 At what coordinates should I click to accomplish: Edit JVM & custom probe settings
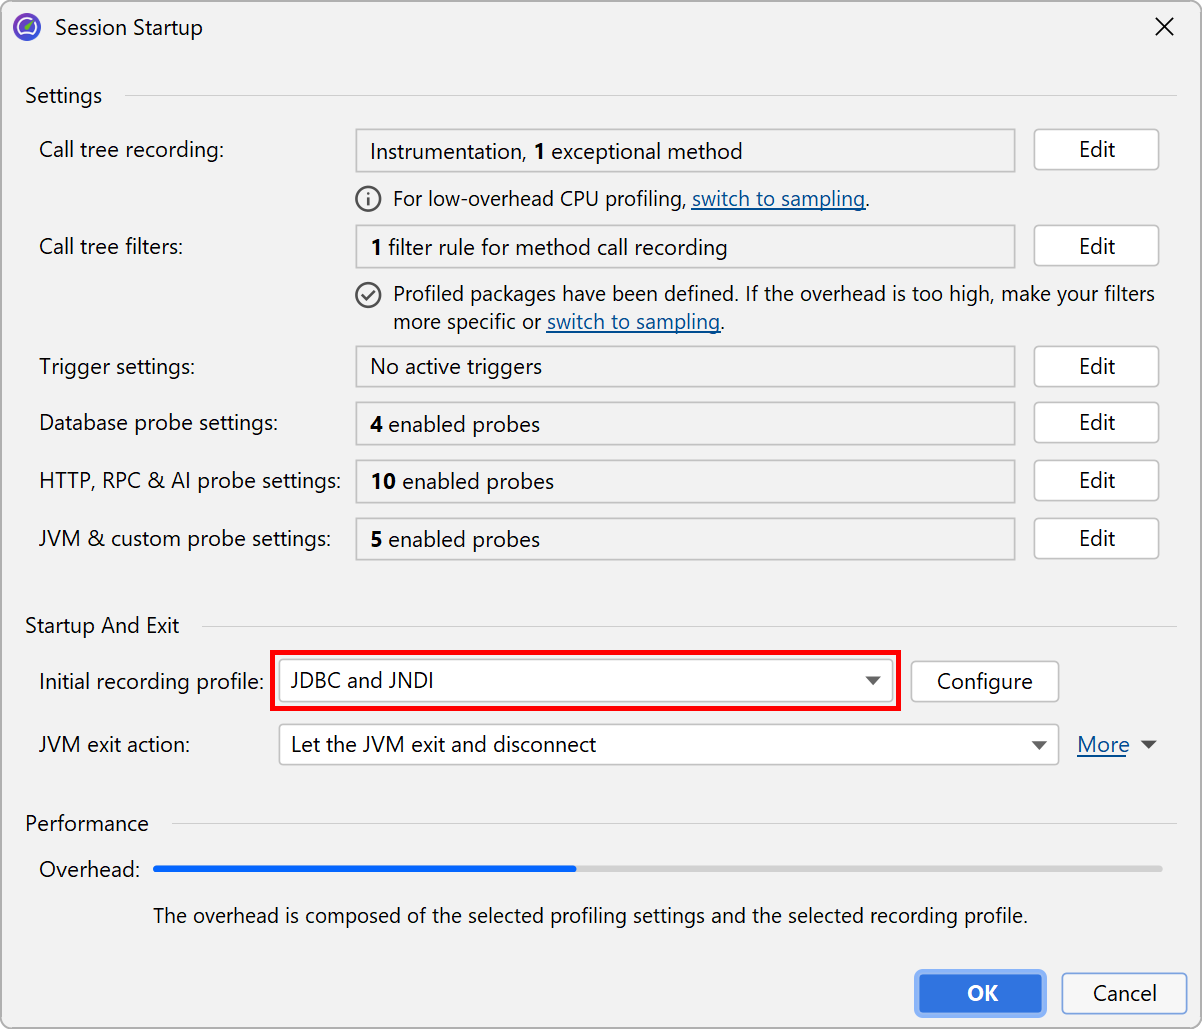tap(1096, 539)
